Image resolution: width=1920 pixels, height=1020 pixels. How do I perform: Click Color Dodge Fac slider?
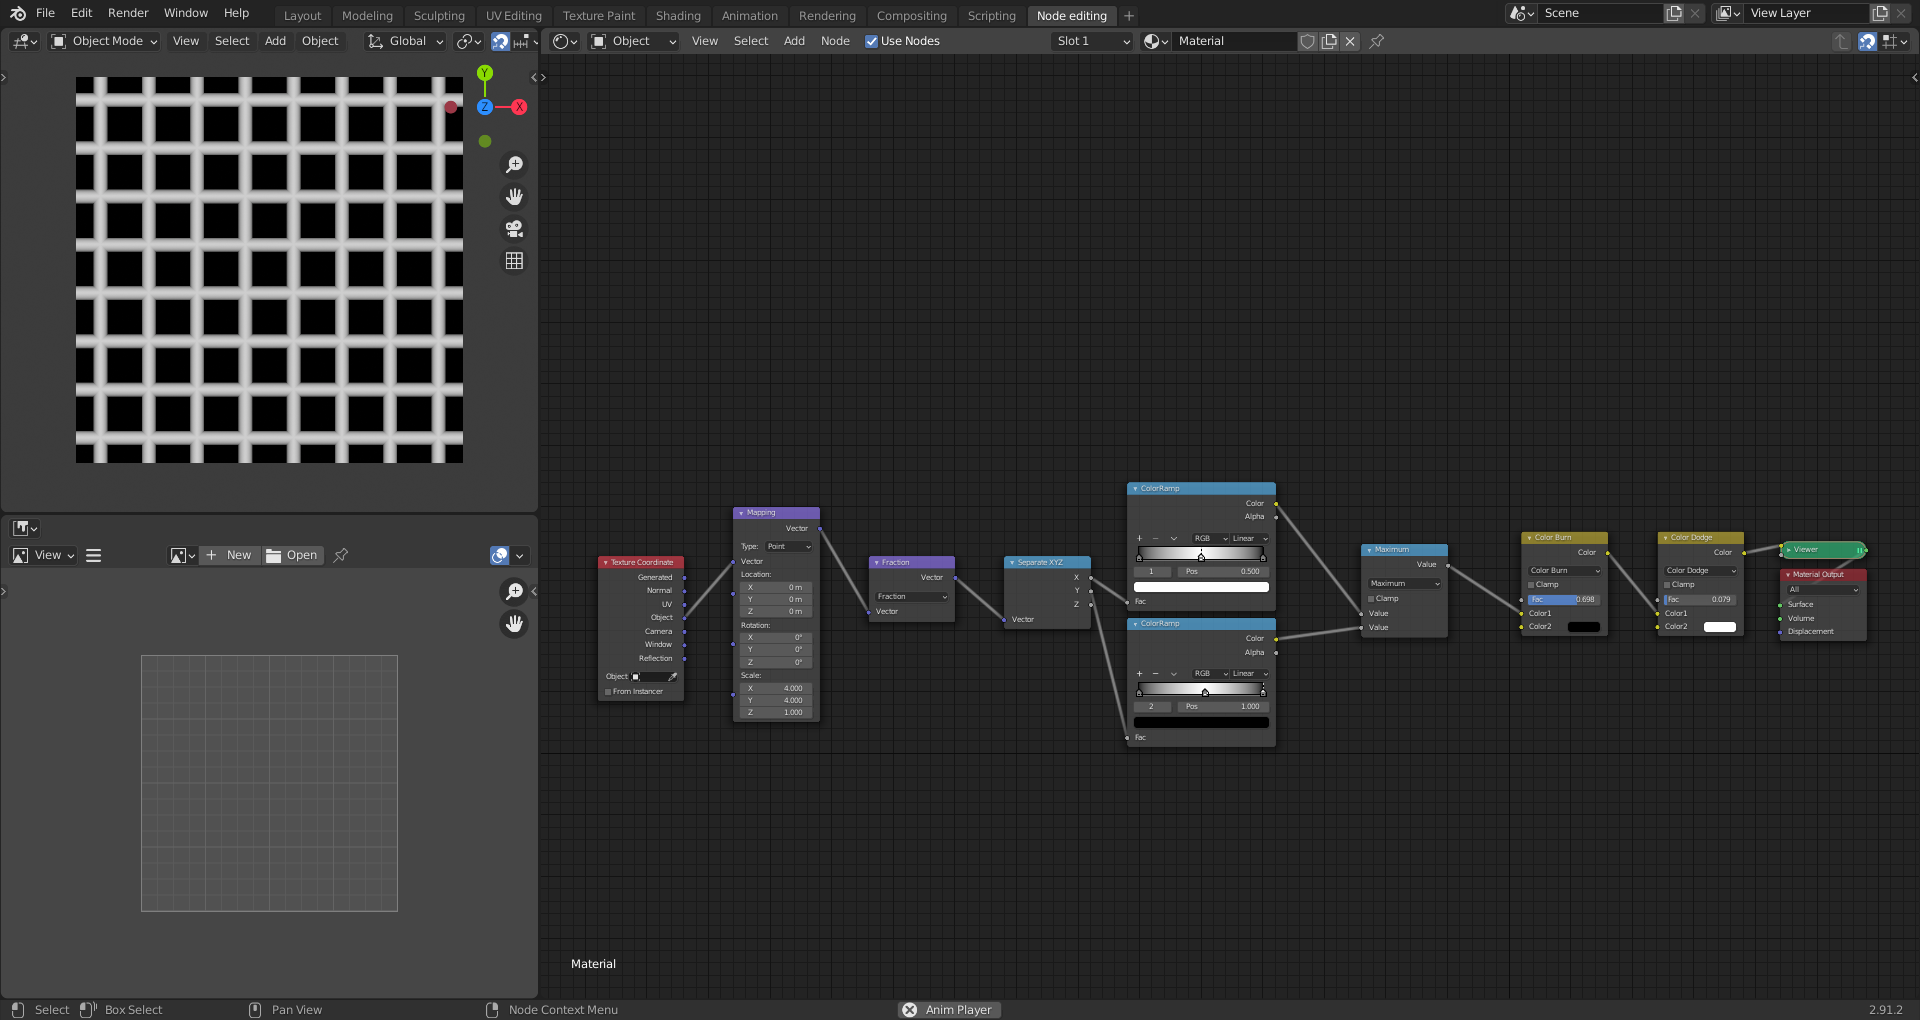point(1700,600)
